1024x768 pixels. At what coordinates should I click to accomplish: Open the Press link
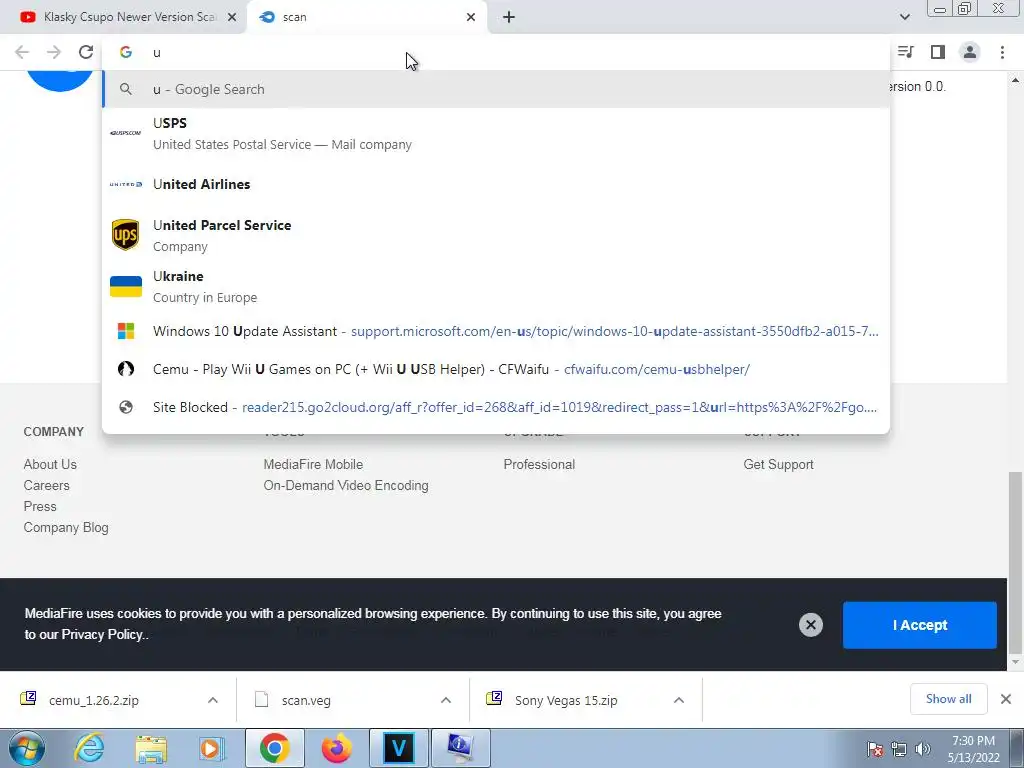click(x=40, y=506)
